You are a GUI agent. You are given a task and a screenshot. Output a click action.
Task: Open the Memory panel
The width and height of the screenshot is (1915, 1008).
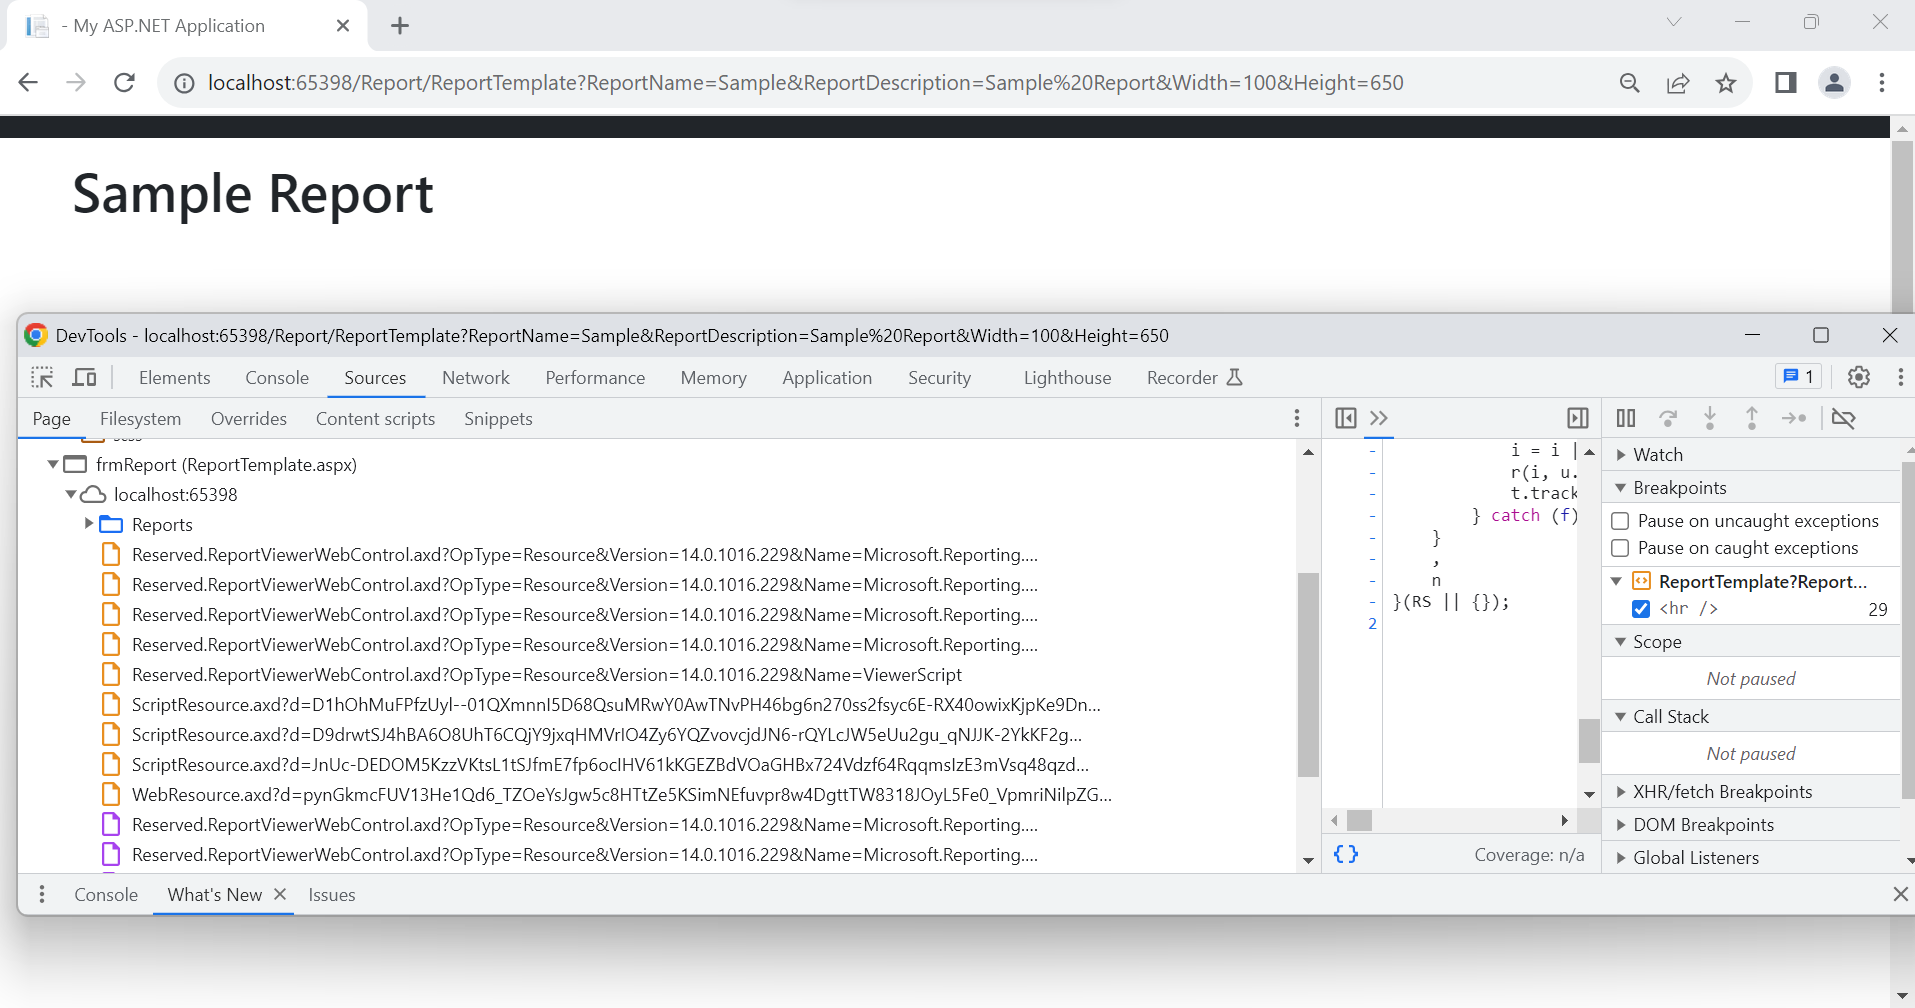pyautogui.click(x=714, y=378)
